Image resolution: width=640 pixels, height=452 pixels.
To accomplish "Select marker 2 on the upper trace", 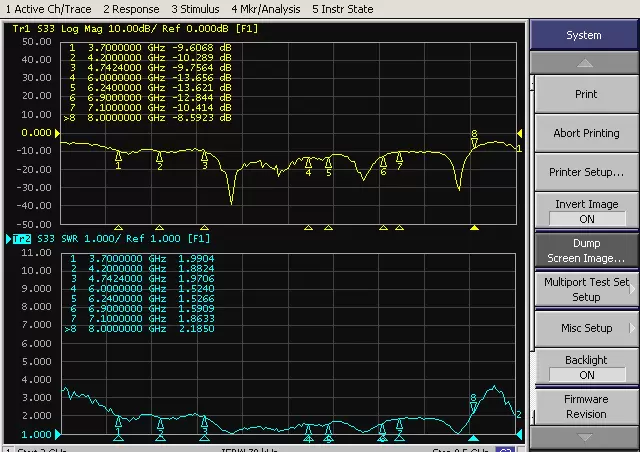I will pyautogui.click(x=160, y=156).
